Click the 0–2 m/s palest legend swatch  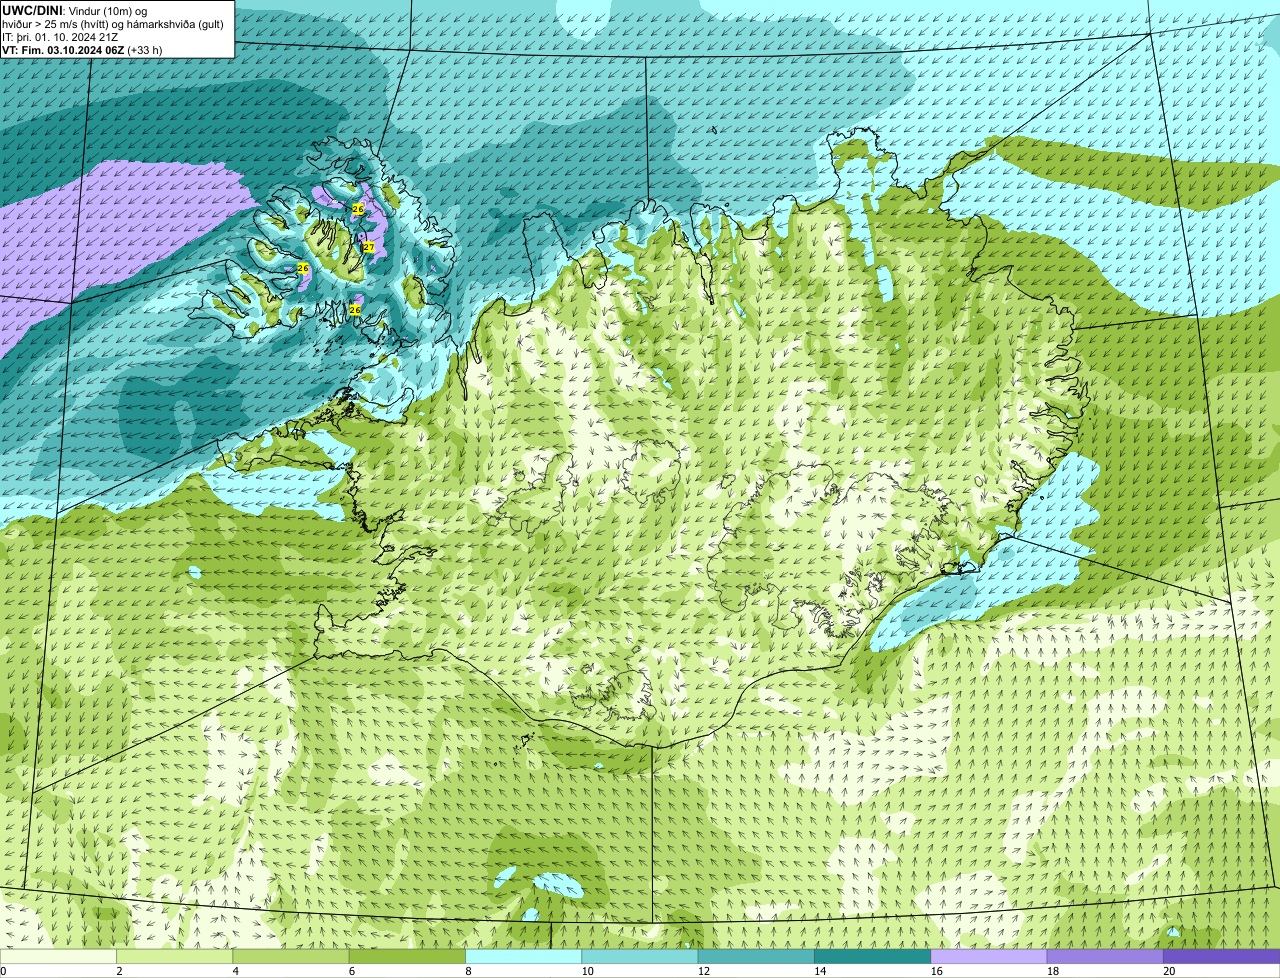click(58, 957)
